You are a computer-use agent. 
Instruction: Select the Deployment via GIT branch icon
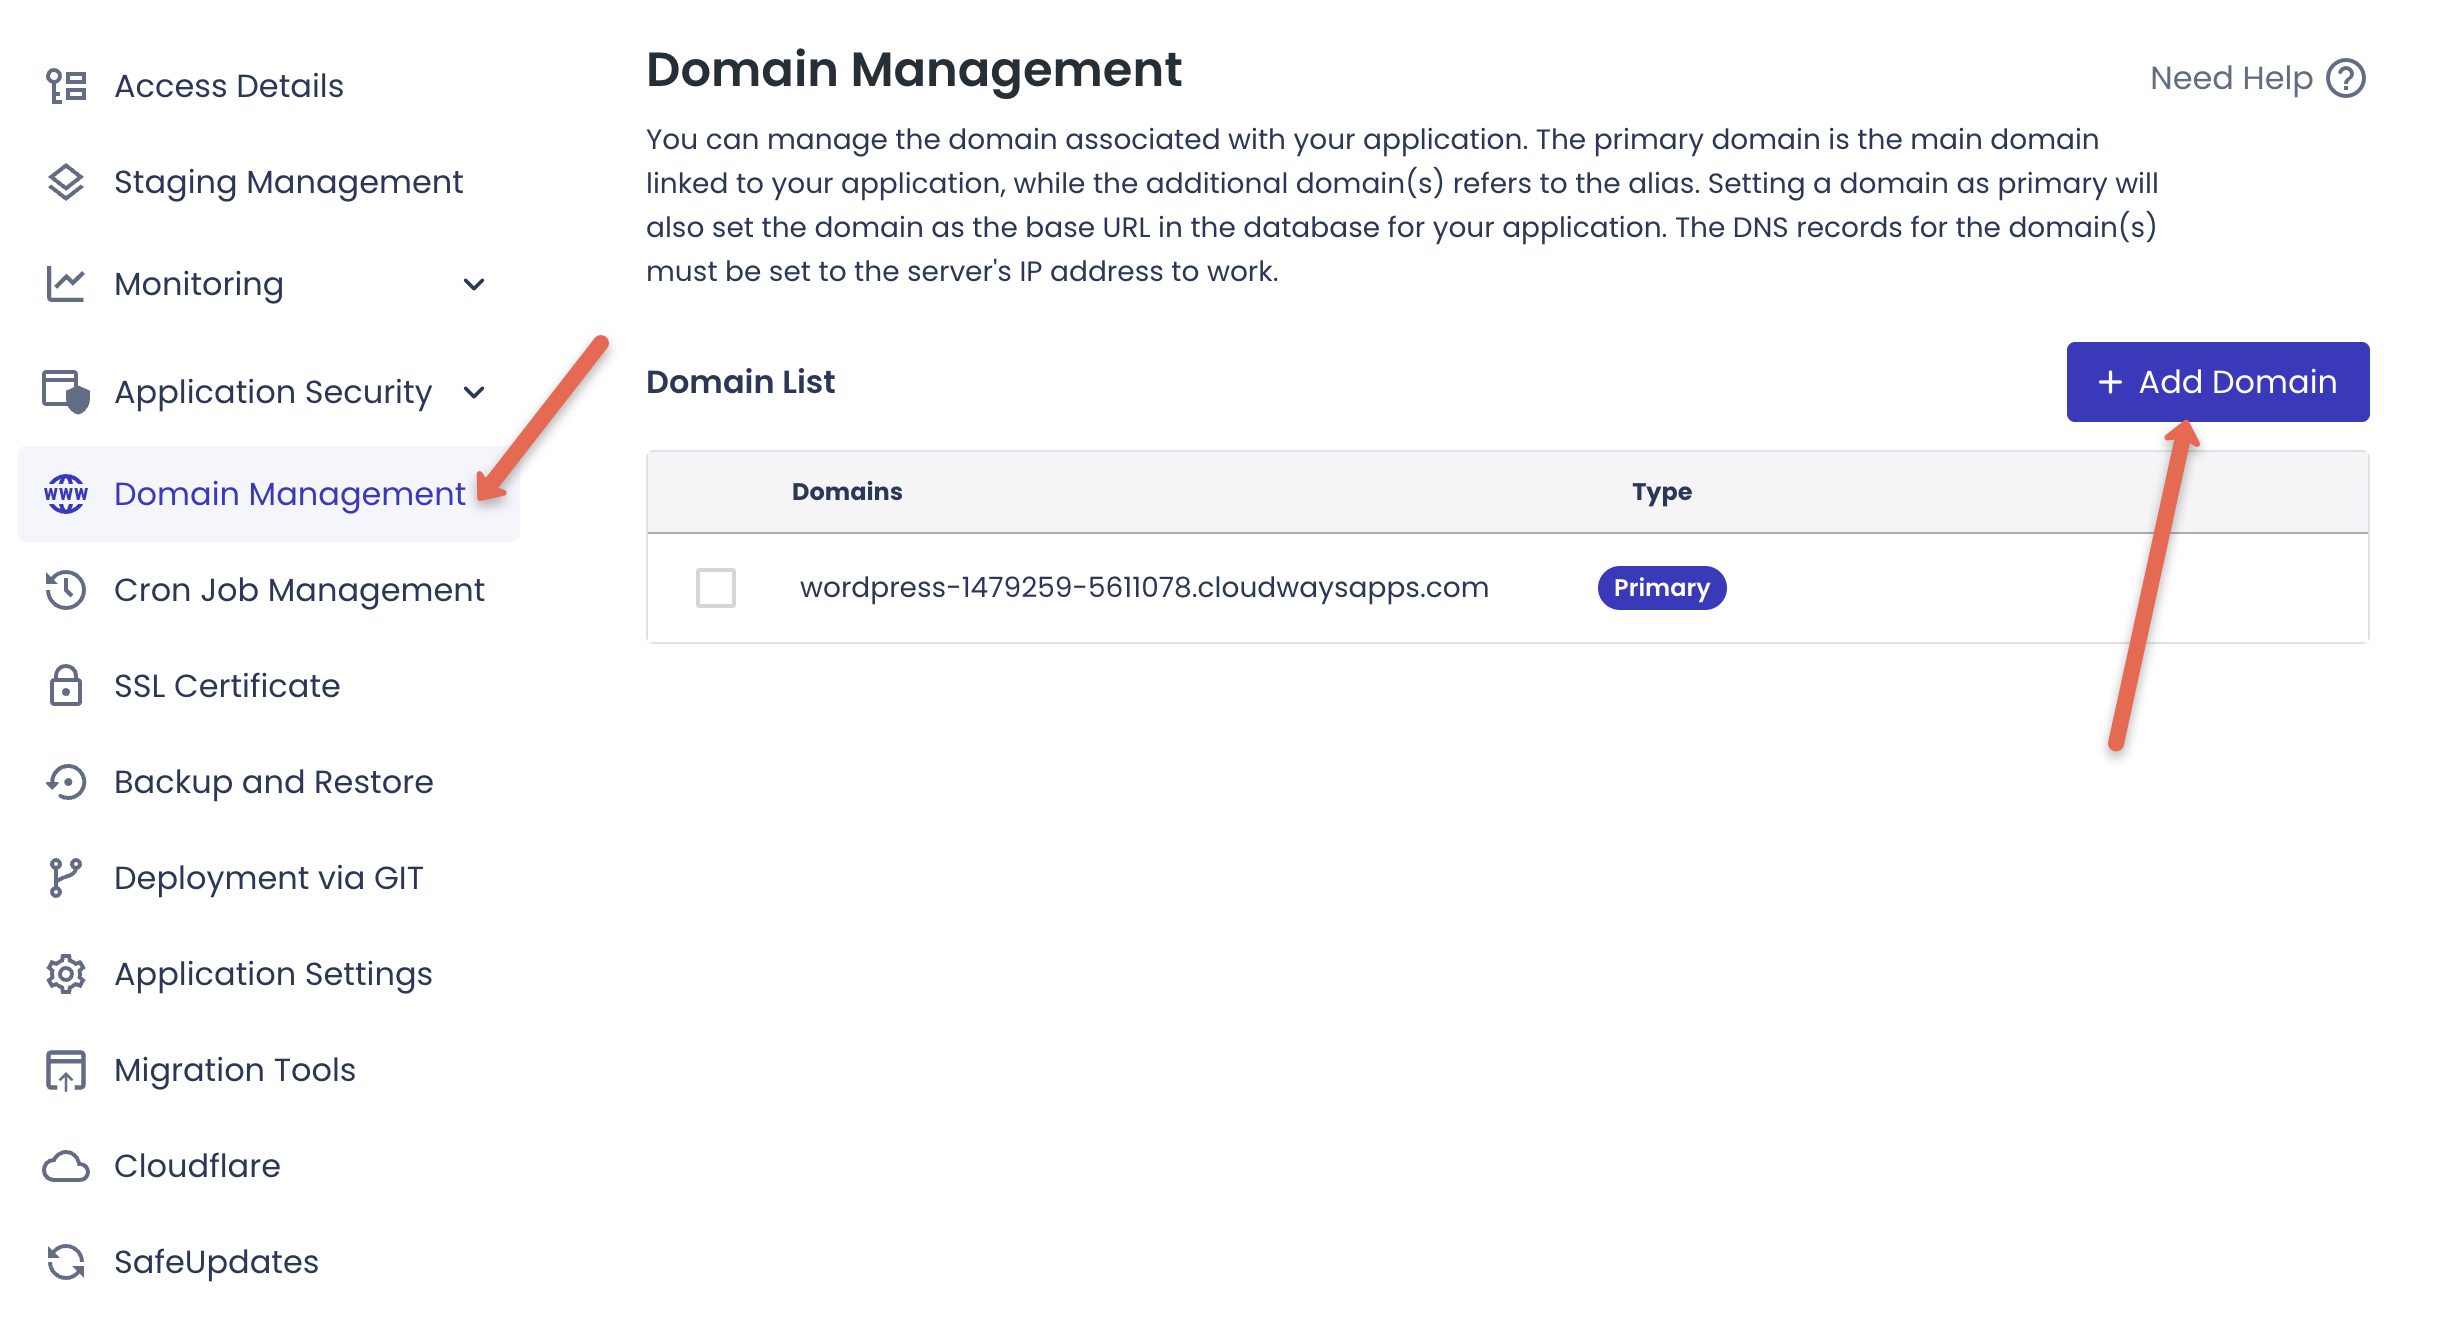pos(64,877)
